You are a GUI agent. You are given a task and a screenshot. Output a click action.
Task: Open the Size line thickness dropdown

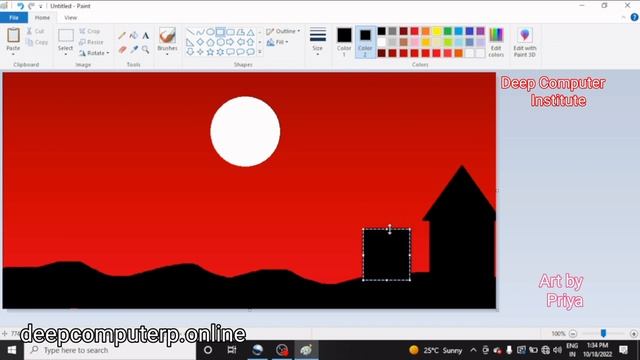(318, 42)
